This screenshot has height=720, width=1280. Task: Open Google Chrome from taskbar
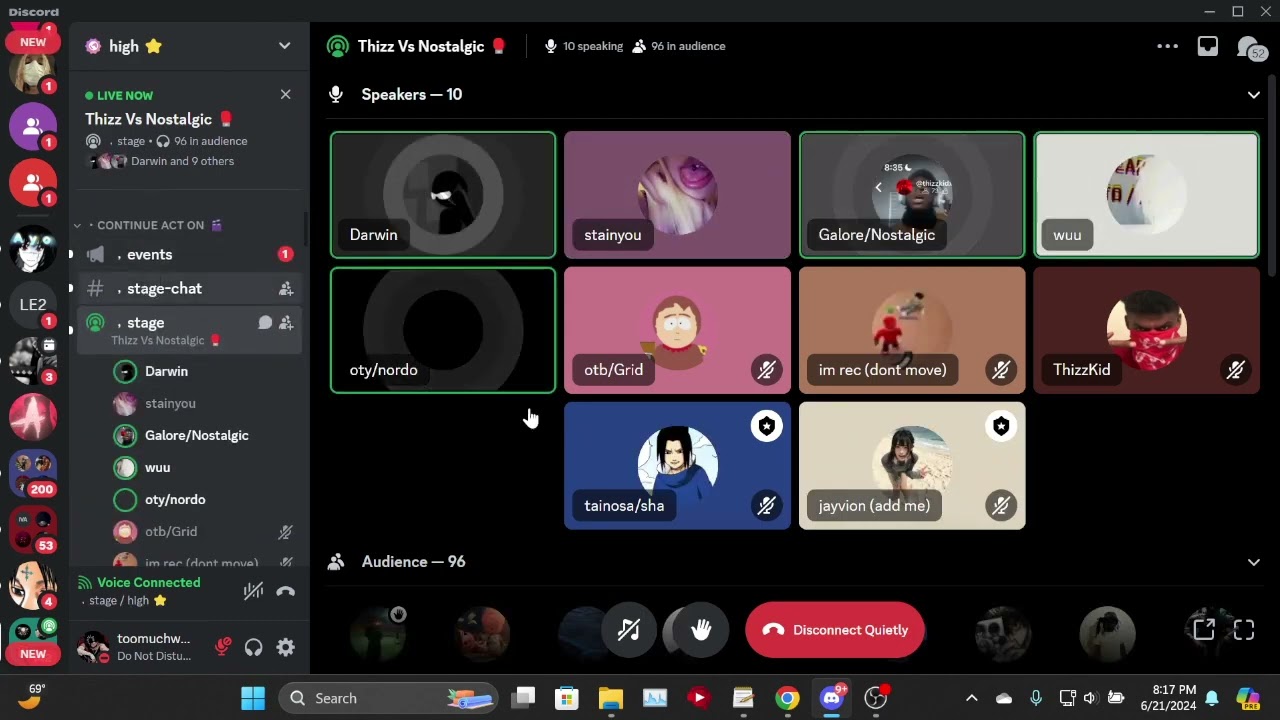(x=787, y=698)
